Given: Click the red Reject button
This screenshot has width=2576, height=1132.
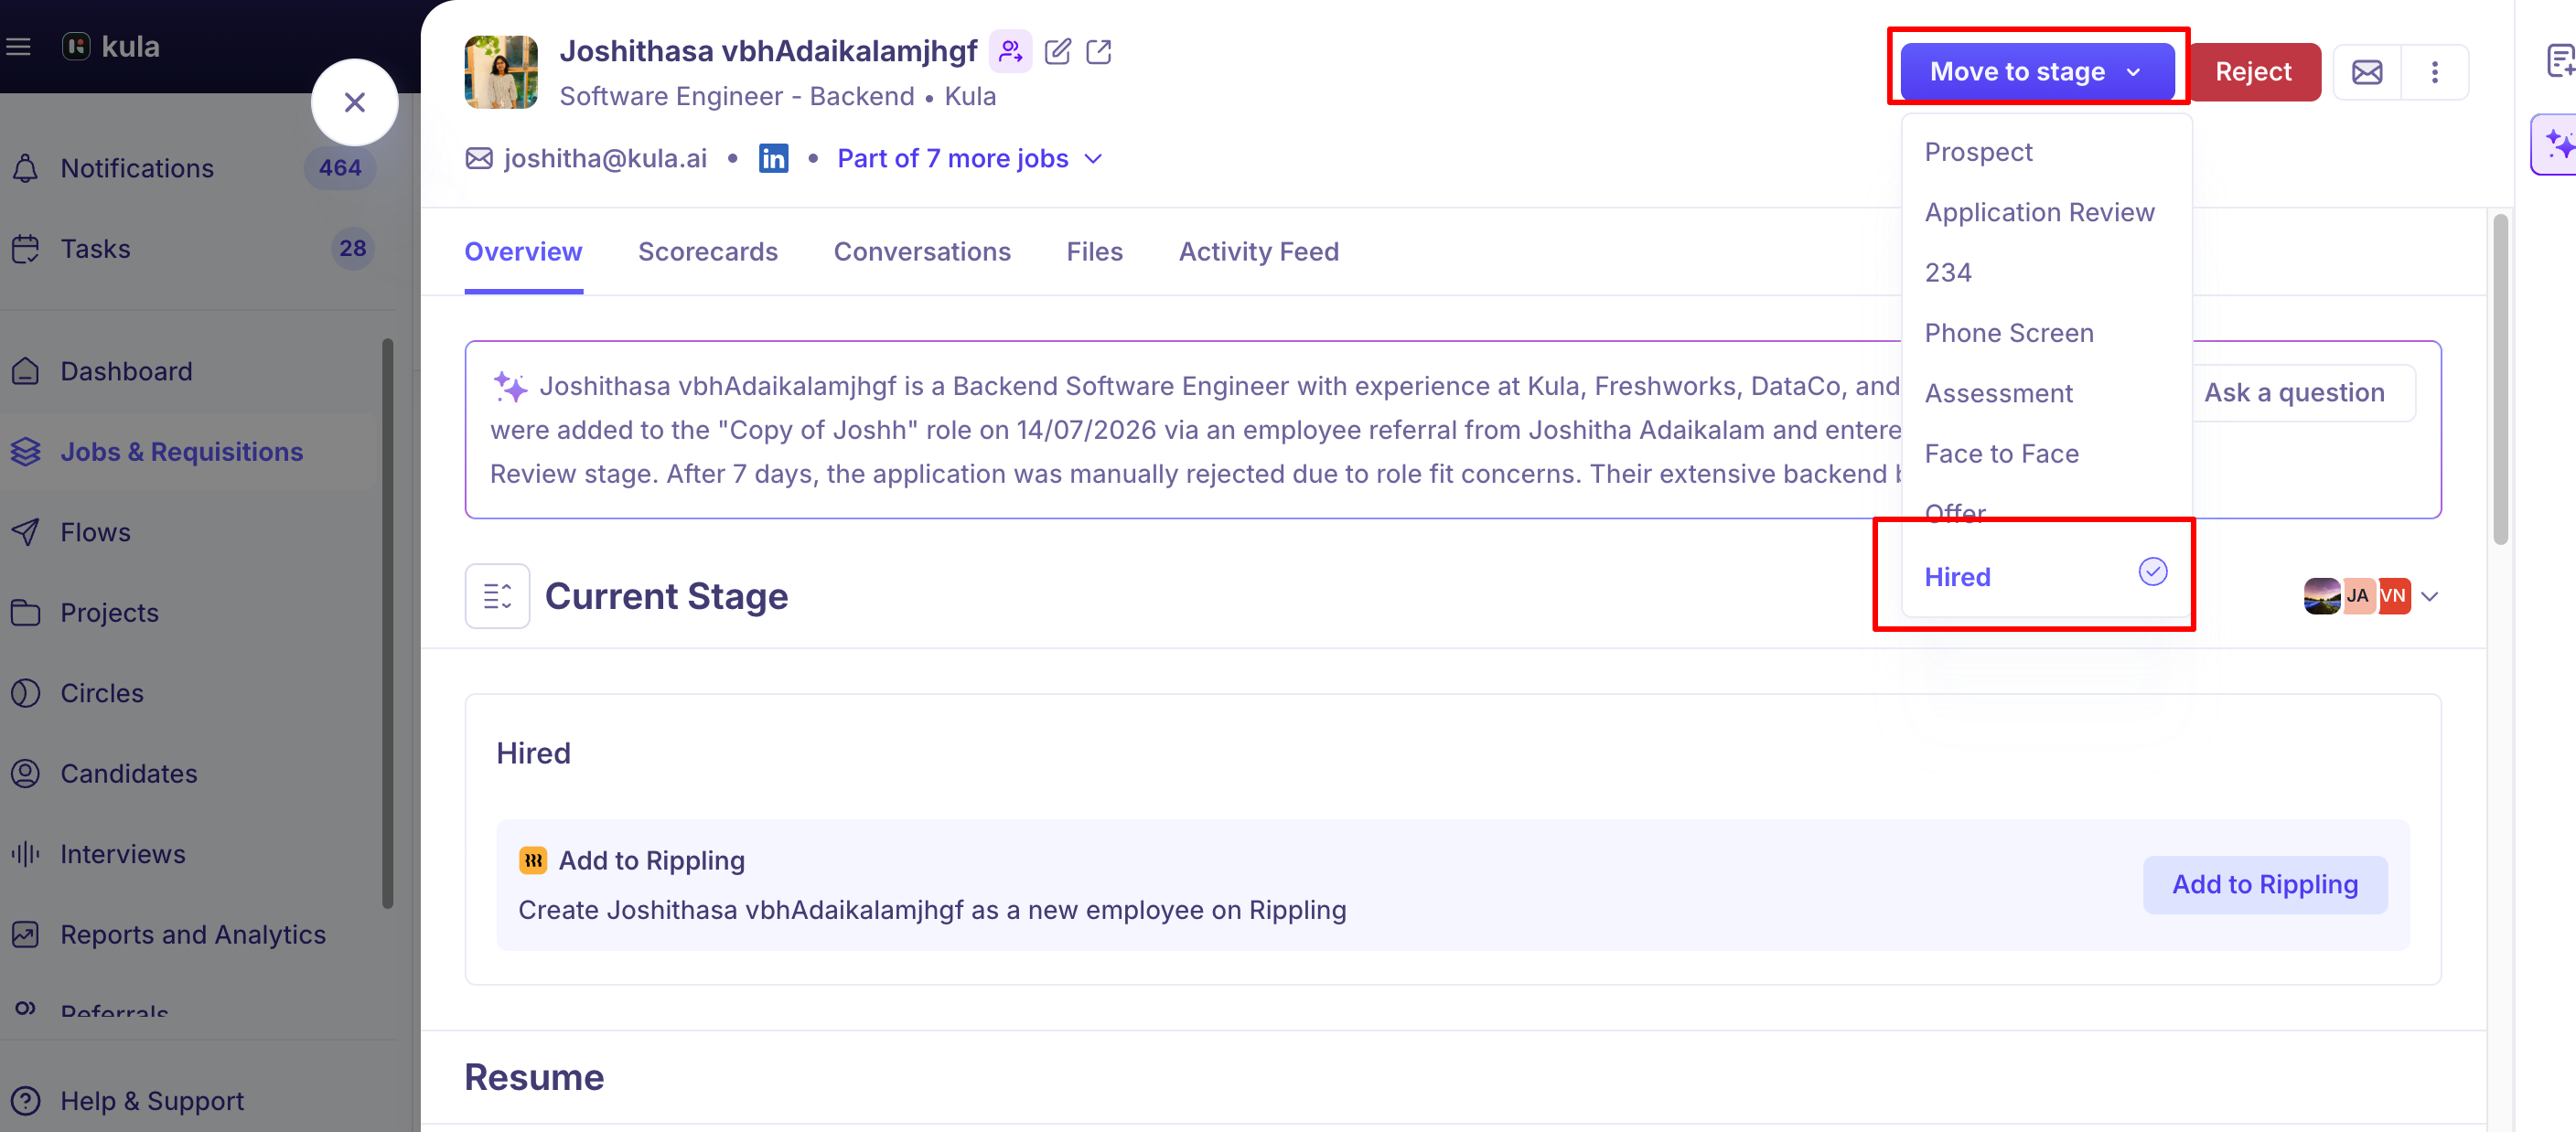Looking at the screenshot, I should pos(2252,72).
